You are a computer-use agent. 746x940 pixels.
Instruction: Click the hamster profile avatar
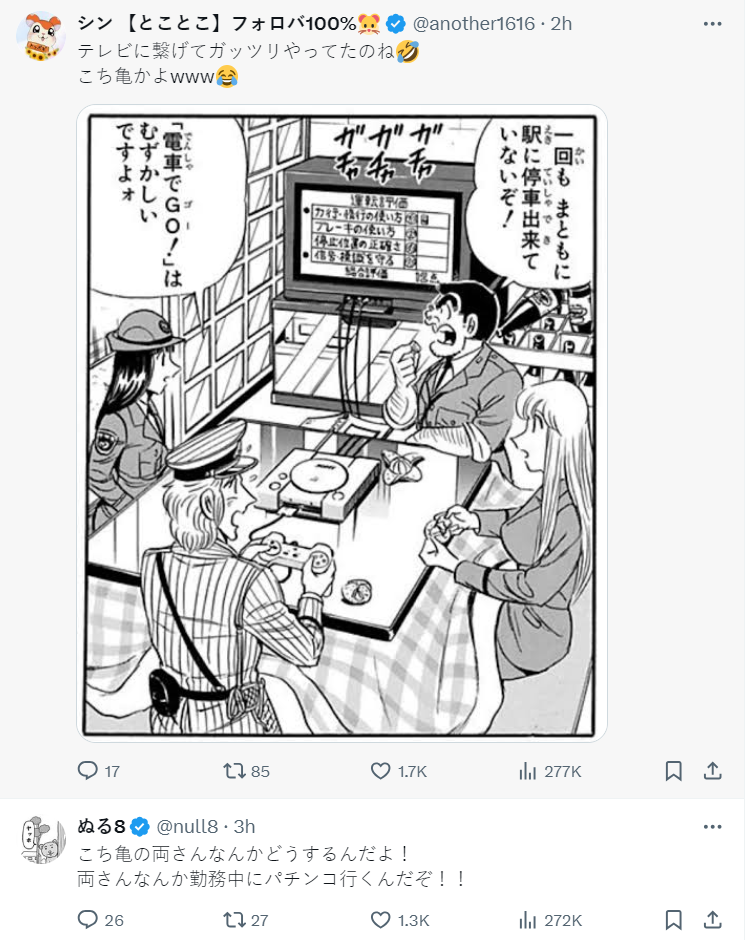point(41,36)
